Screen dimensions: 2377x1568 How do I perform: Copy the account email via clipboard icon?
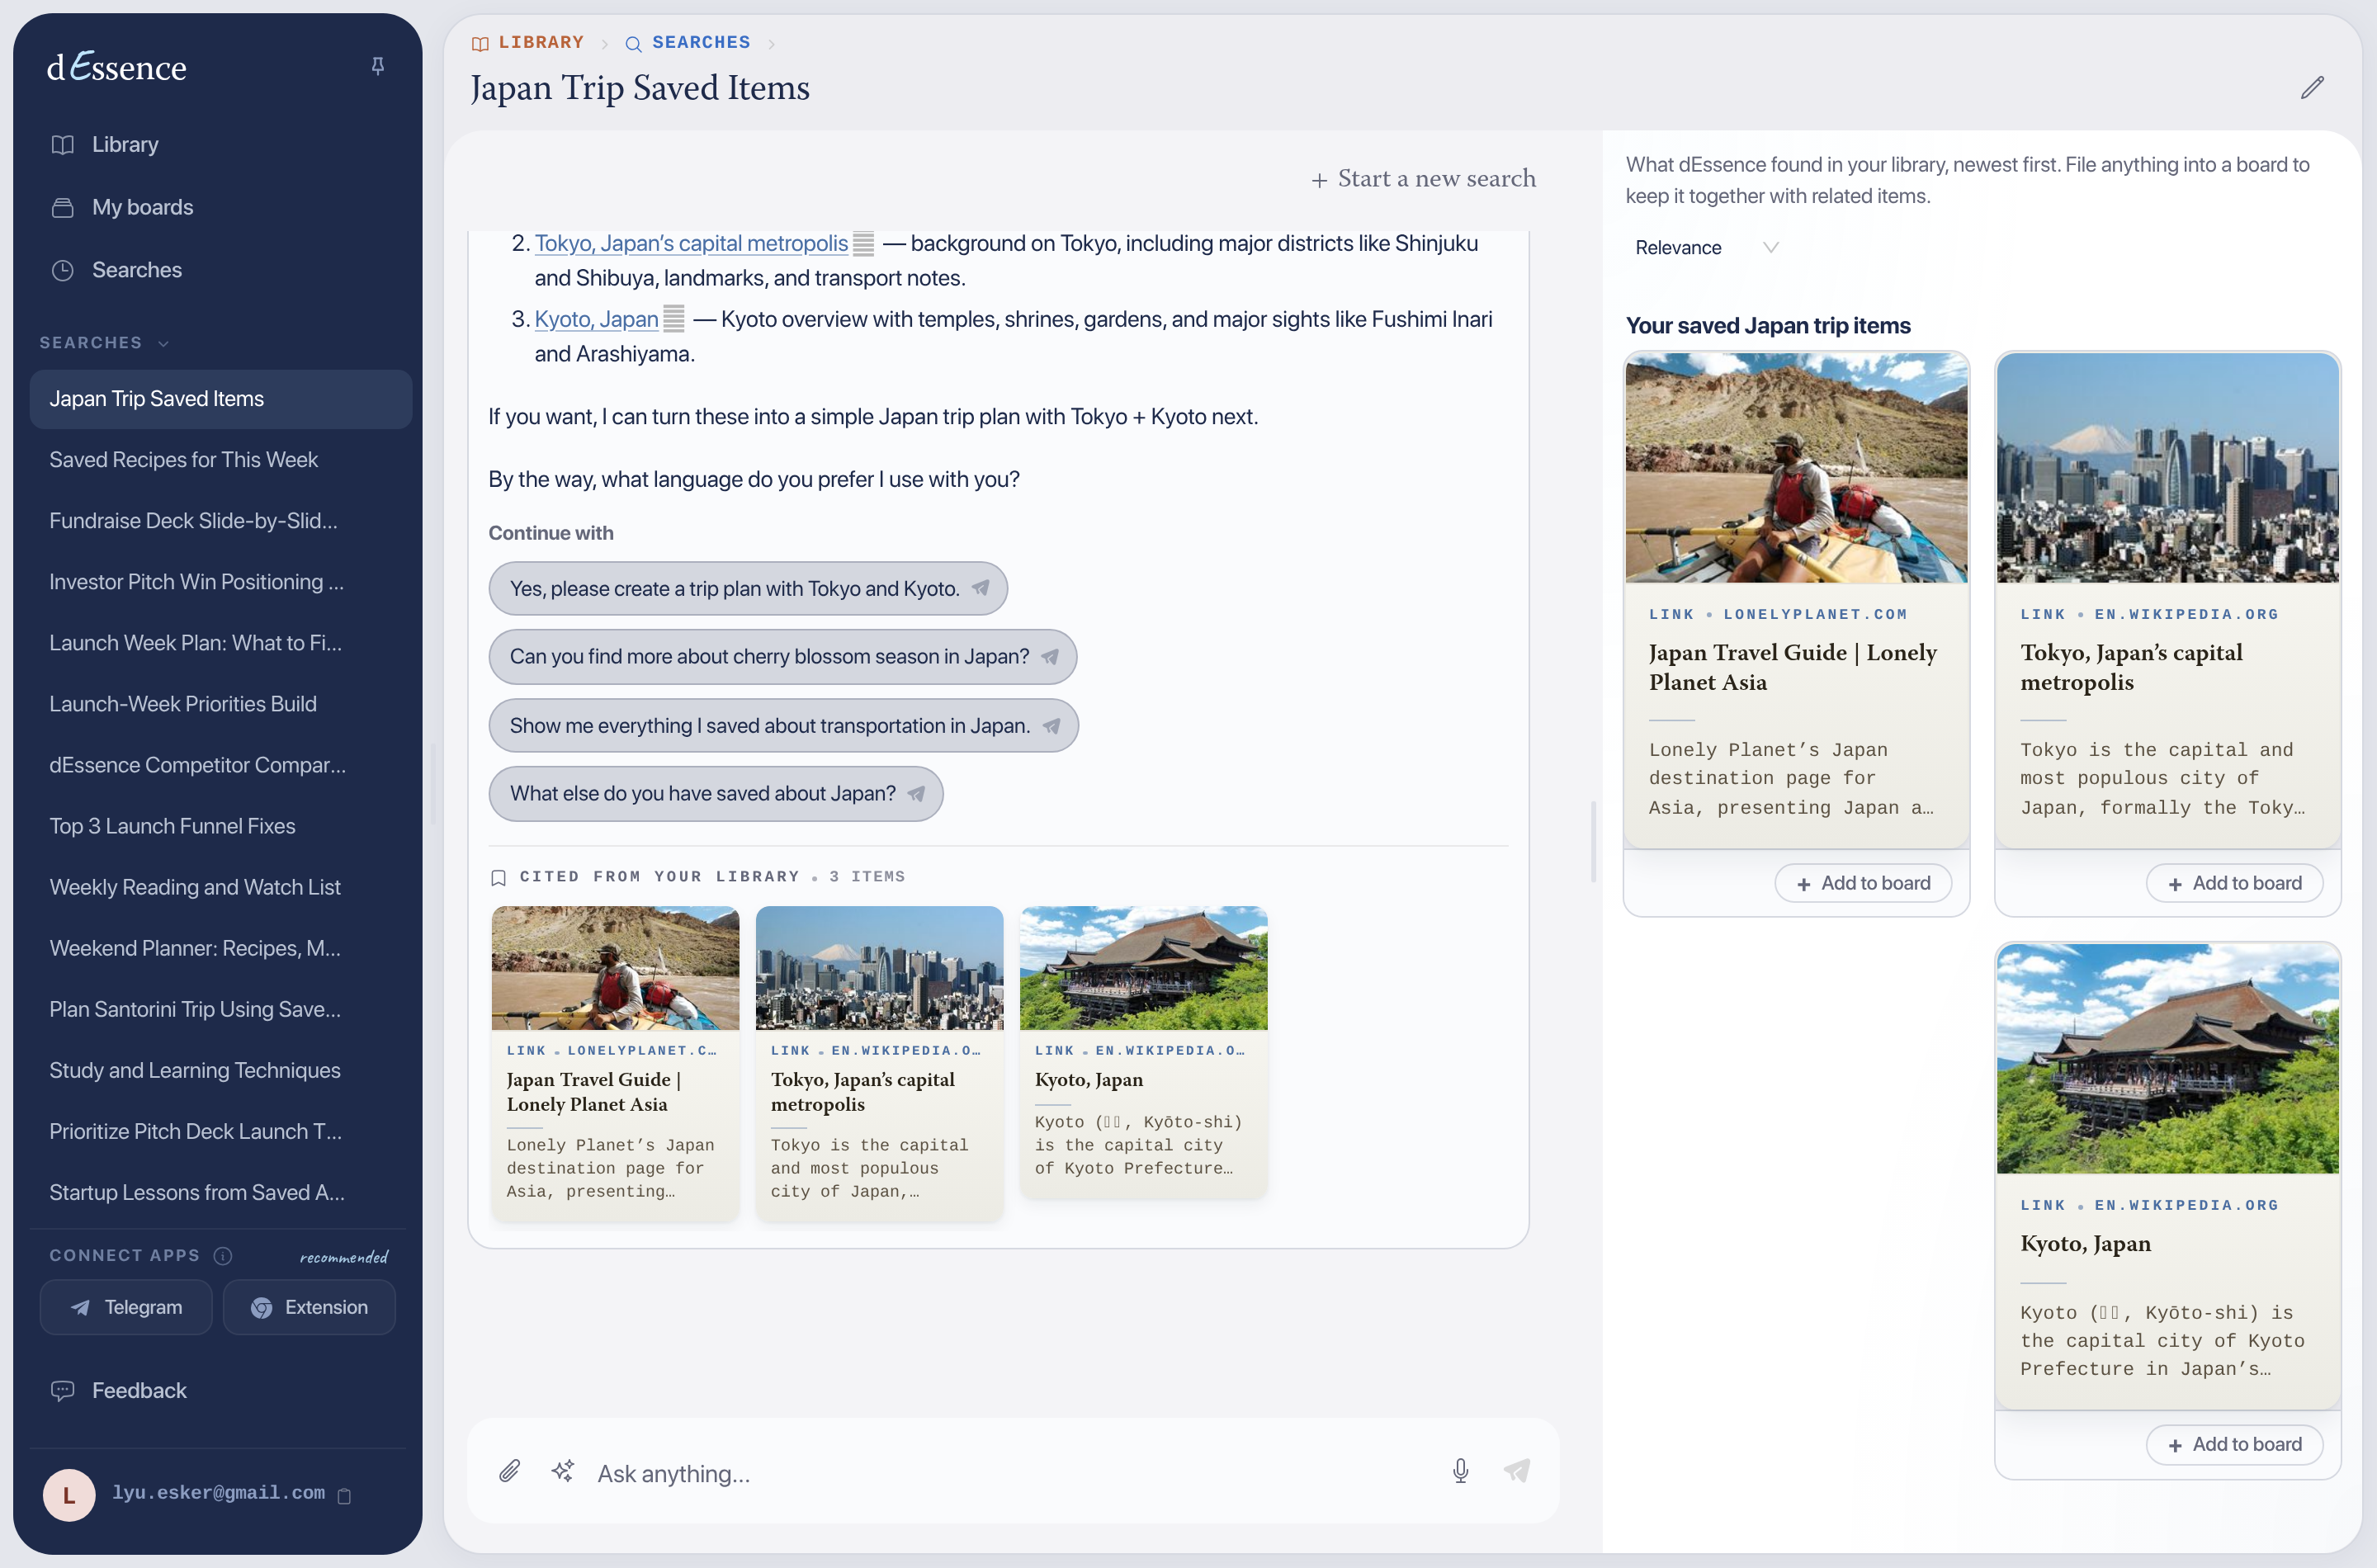pos(344,1495)
